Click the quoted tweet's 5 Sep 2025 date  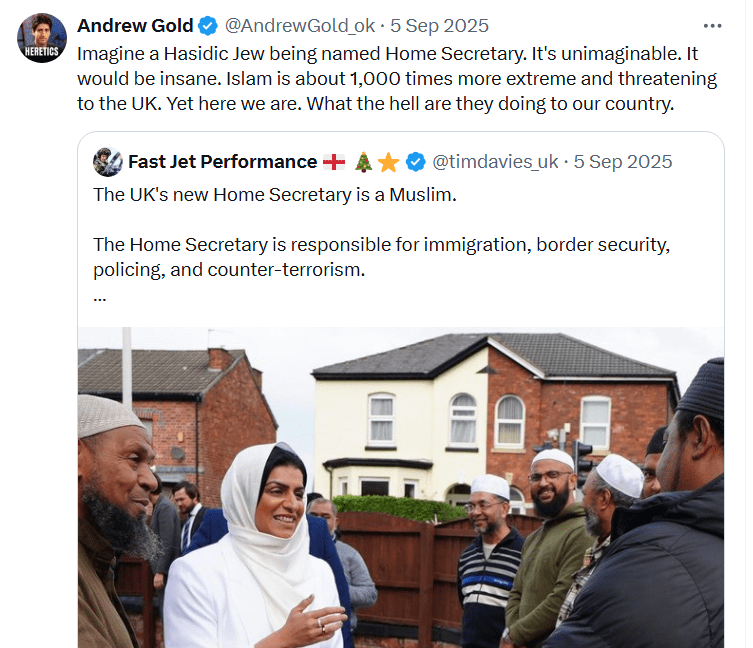coord(623,162)
